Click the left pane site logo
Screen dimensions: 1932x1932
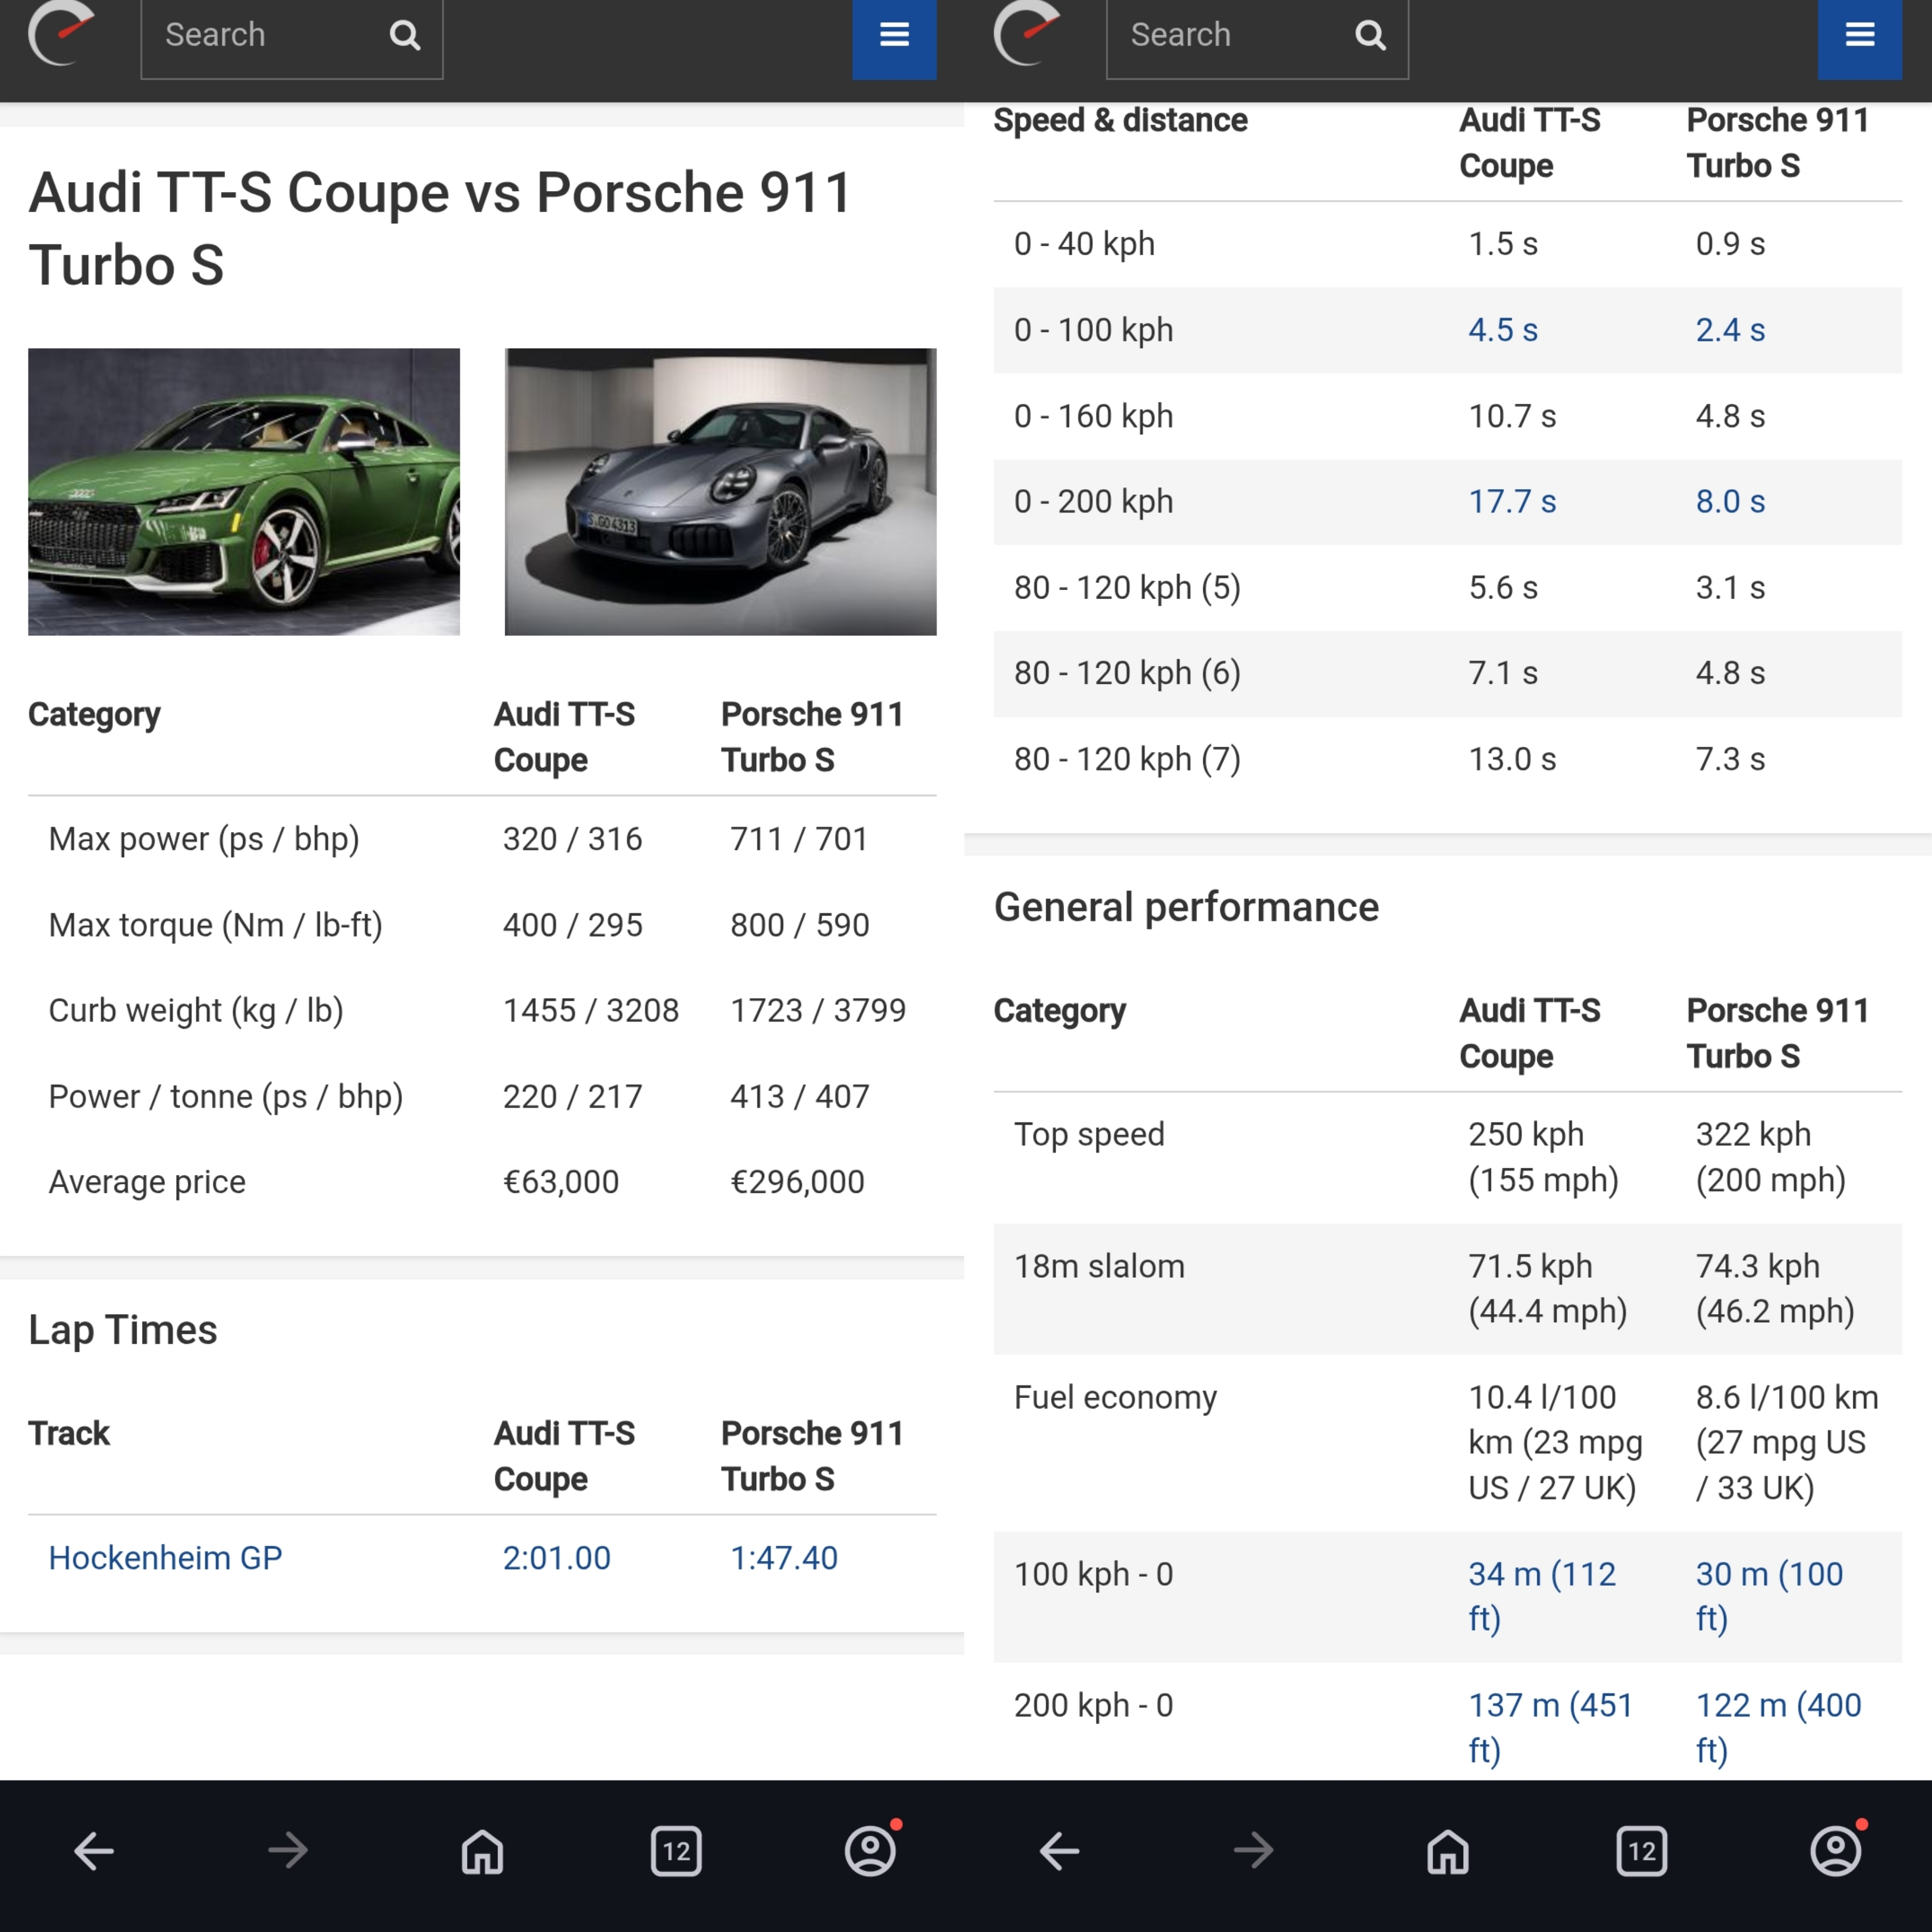pos(60,34)
